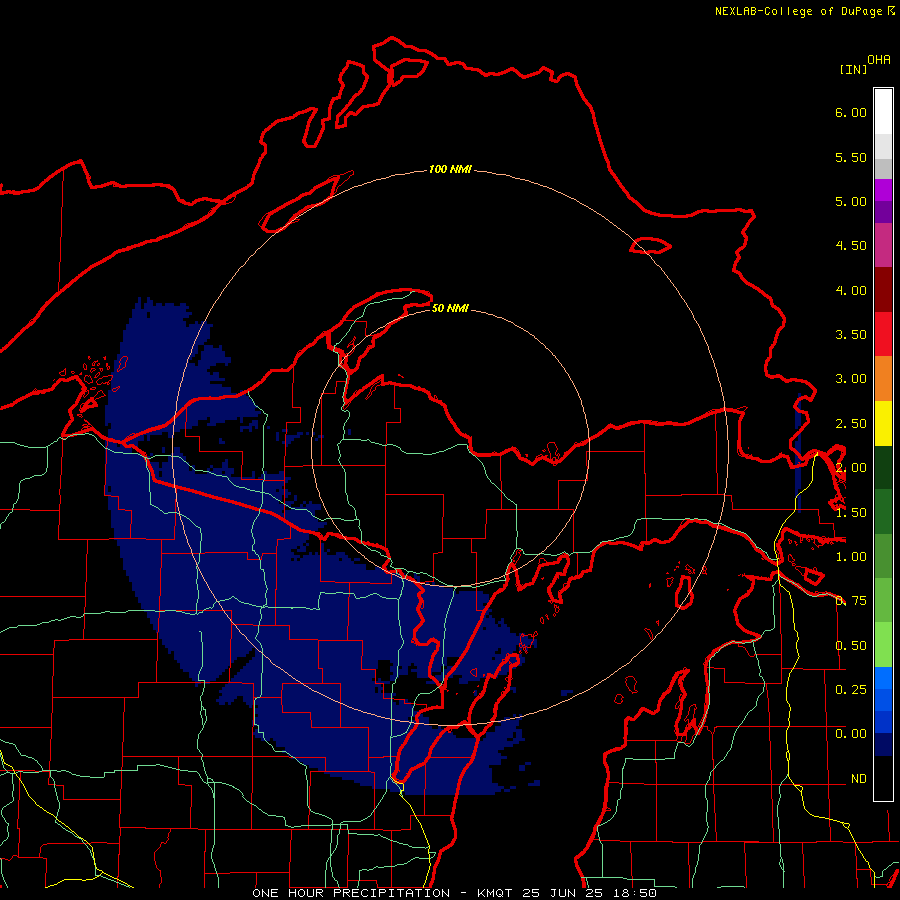
Task: Click the 0.50 legend value
Action: point(851,646)
